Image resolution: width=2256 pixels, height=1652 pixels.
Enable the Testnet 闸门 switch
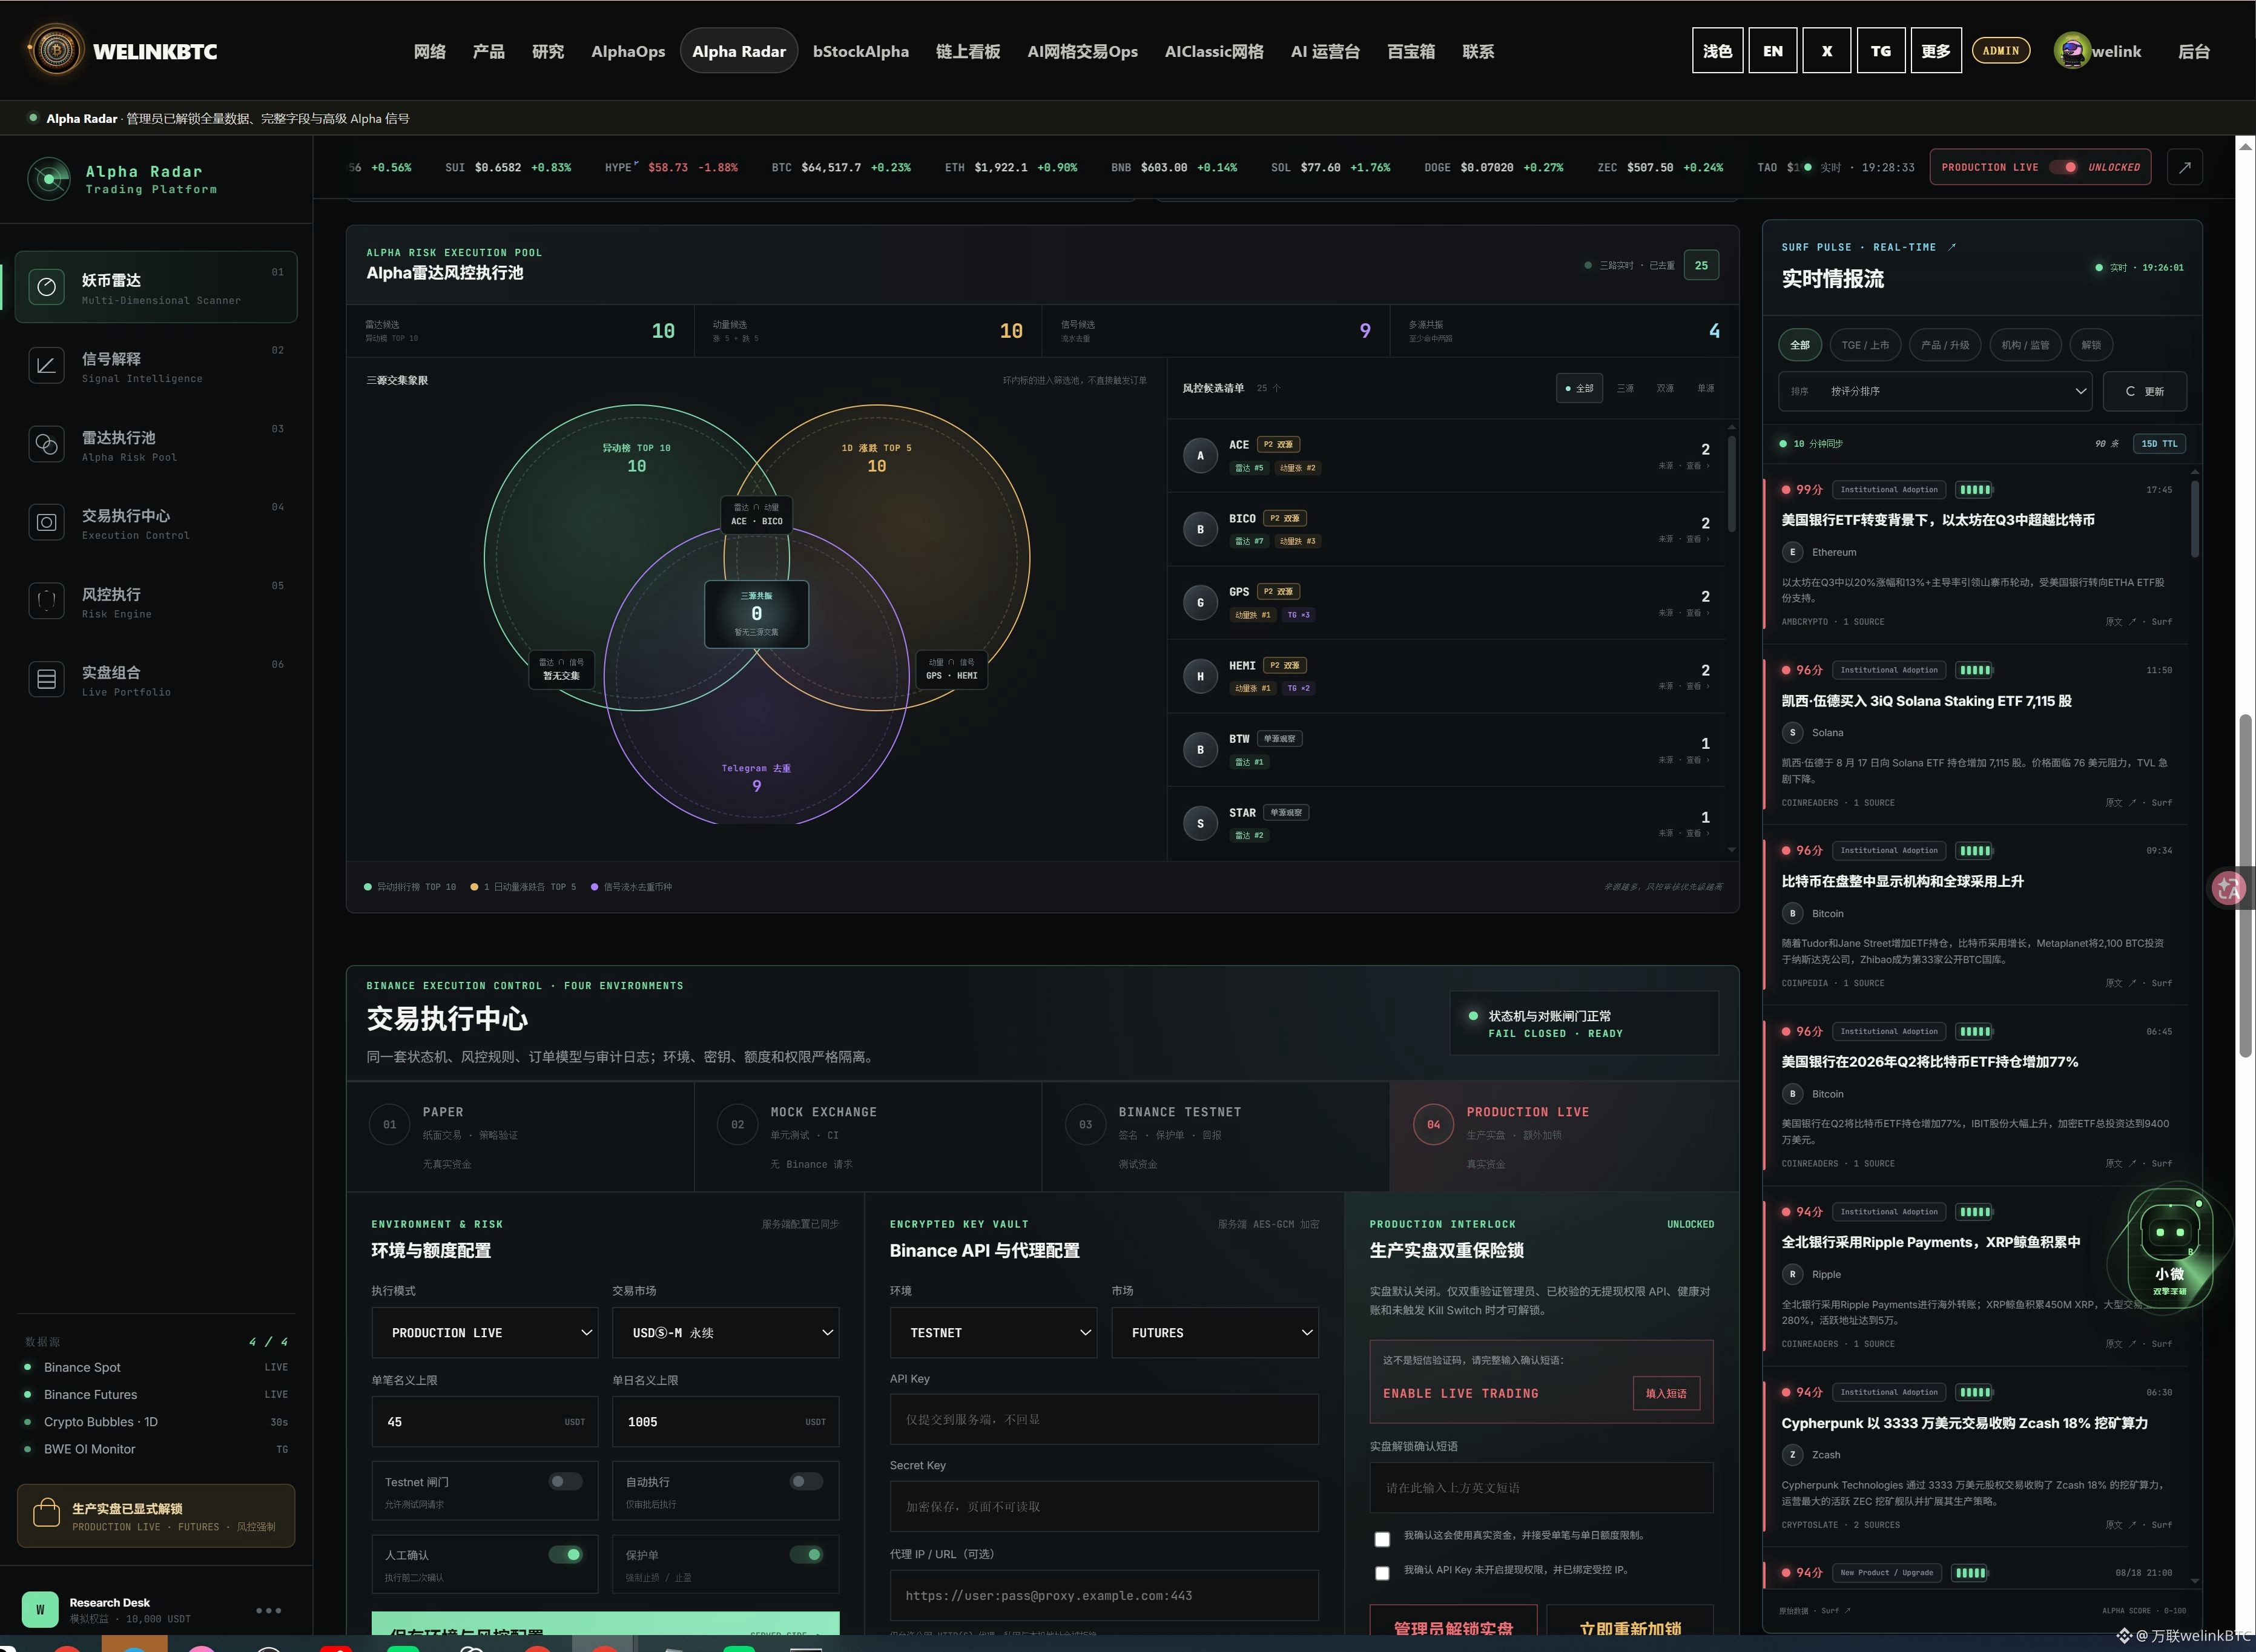click(x=566, y=1481)
